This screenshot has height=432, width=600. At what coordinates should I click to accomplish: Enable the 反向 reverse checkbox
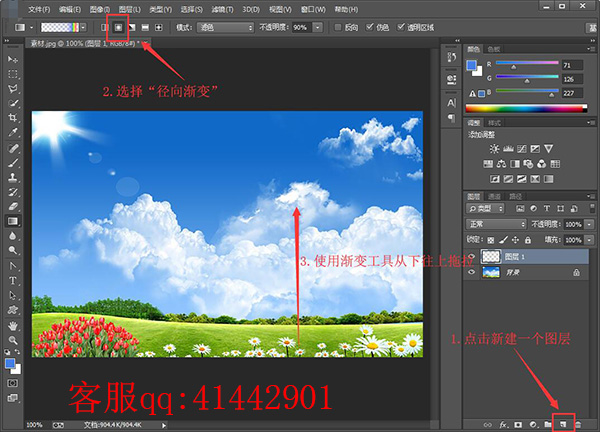(x=338, y=27)
